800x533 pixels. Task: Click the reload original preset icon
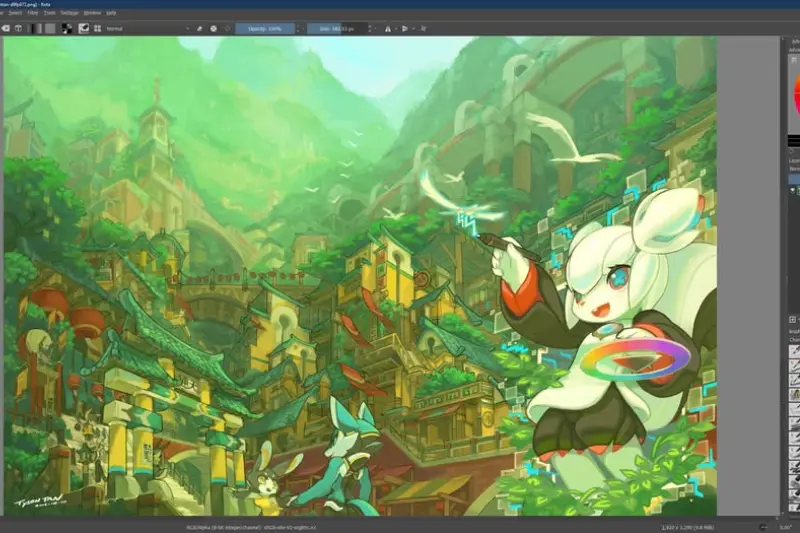coord(228,29)
